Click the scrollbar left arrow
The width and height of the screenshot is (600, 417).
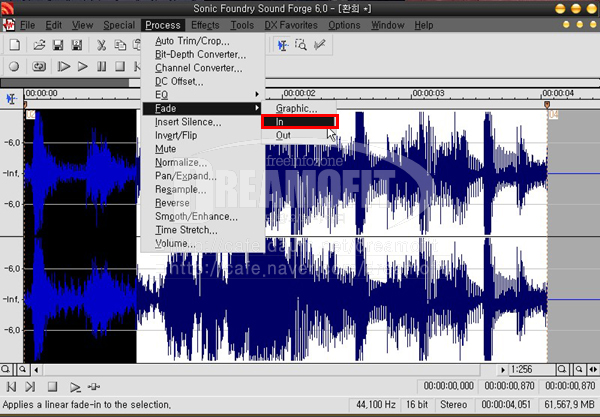[x=37, y=370]
